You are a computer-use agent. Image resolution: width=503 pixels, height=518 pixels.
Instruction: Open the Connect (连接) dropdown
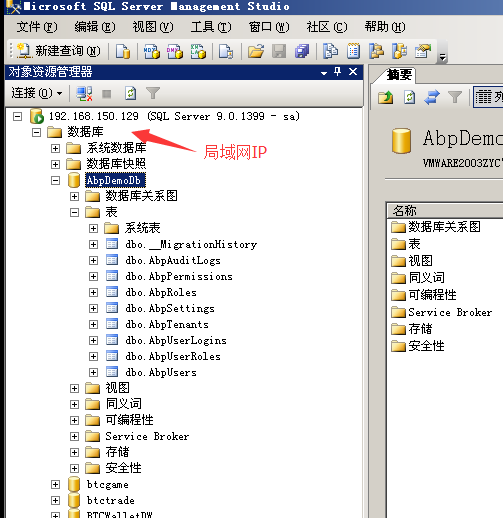pyautogui.click(x=37, y=93)
